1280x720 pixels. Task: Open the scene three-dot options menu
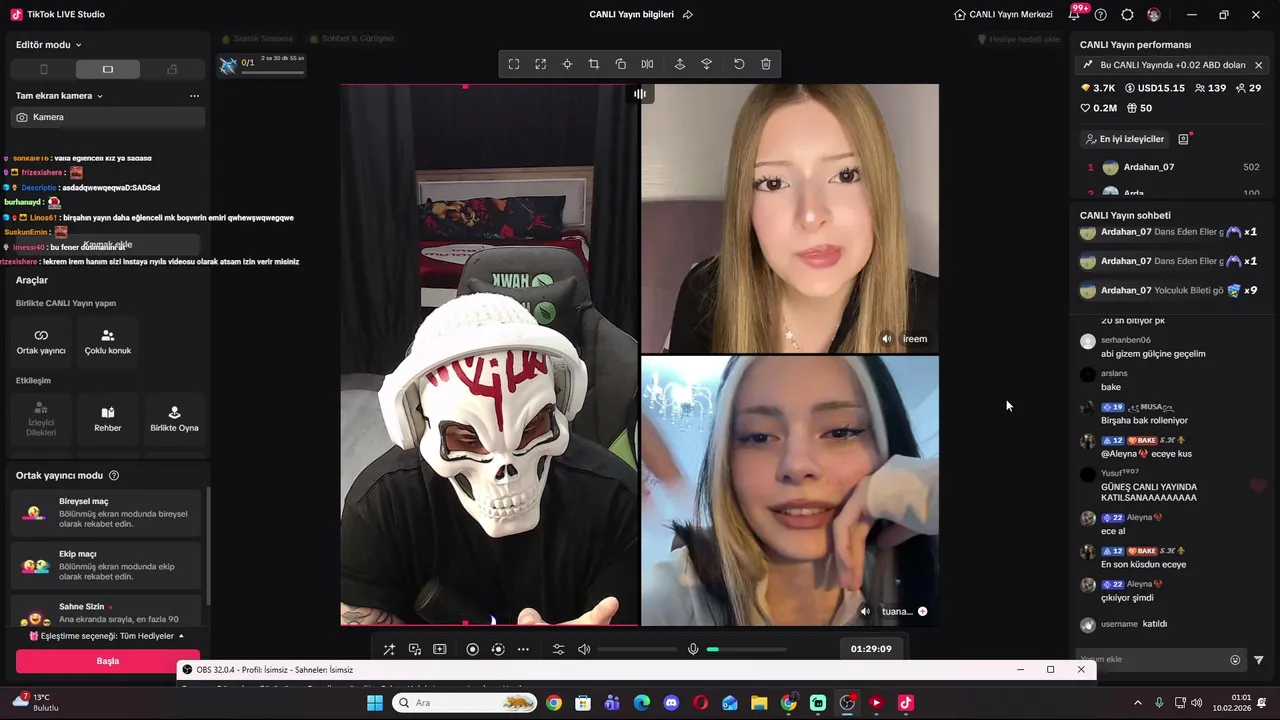(x=194, y=96)
